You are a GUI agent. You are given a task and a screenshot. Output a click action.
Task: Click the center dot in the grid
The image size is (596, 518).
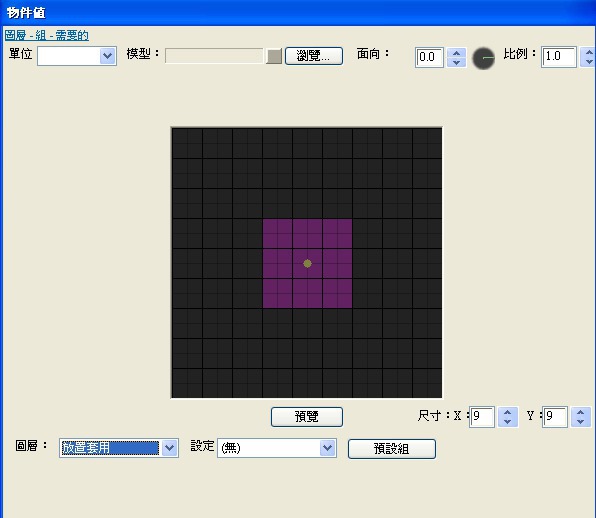click(308, 263)
